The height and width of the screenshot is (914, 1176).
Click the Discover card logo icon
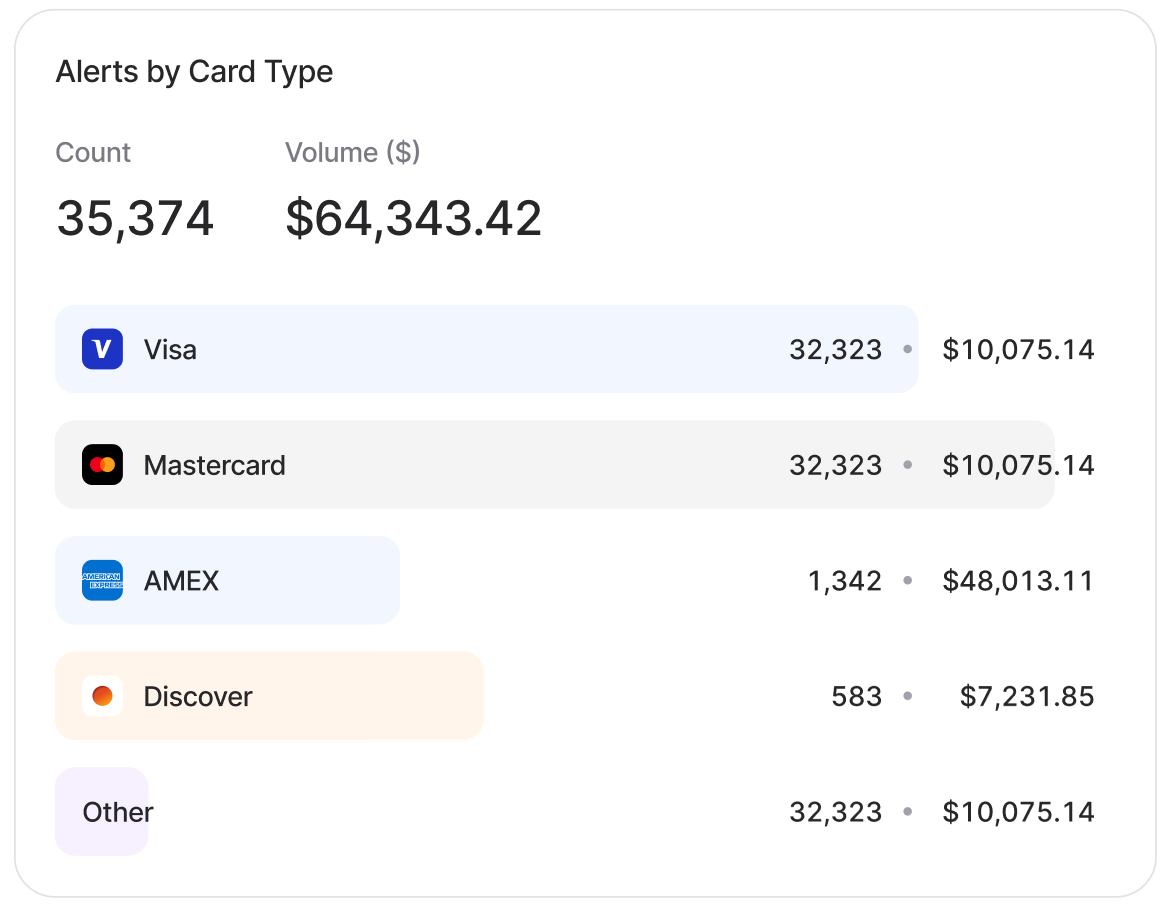(102, 696)
